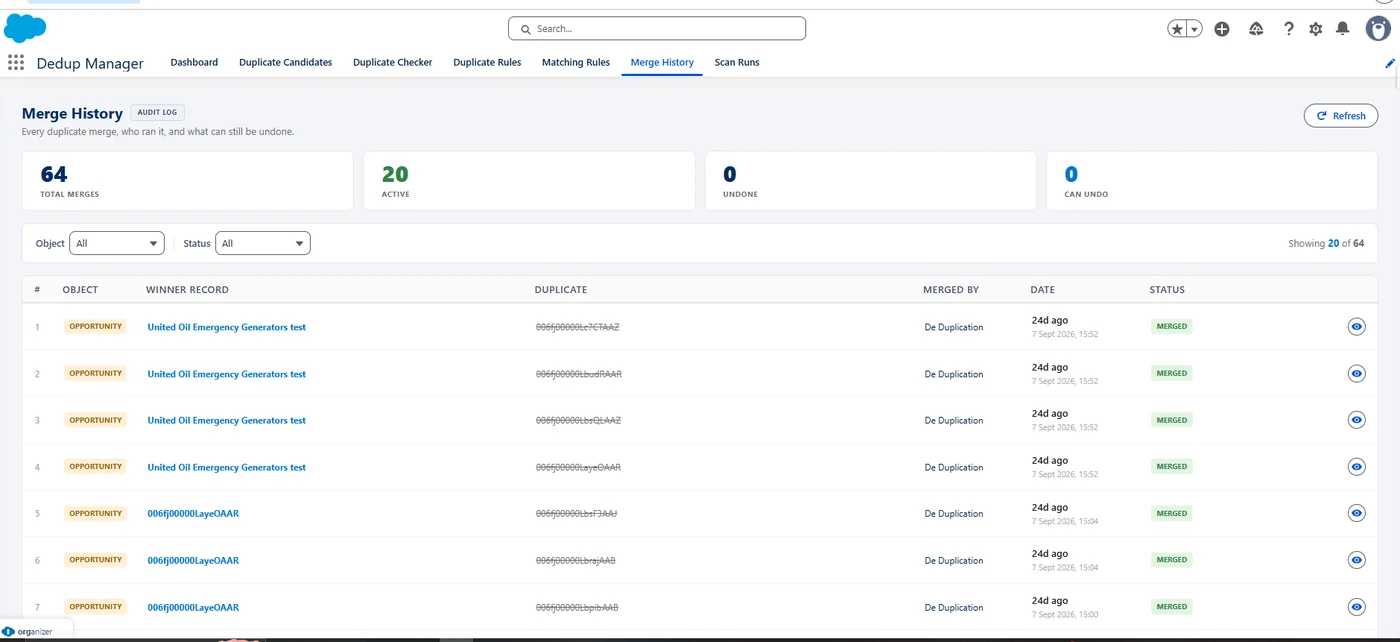The image size is (1400, 642).
Task: View details eye icon for row 5
Action: click(1356, 513)
